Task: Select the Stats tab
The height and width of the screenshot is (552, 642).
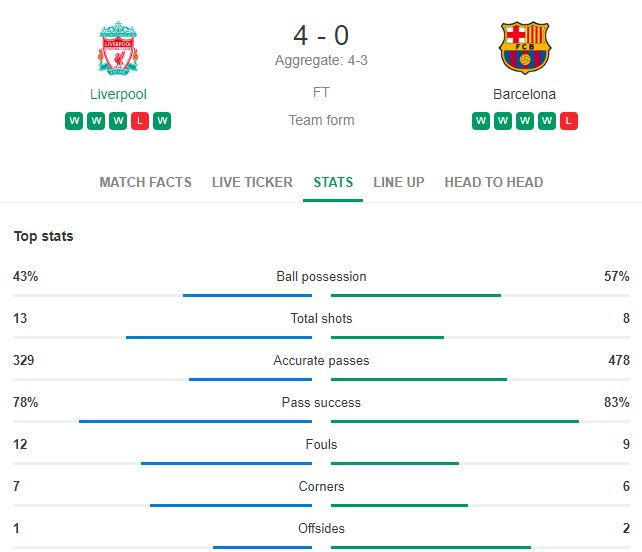Action: (333, 182)
